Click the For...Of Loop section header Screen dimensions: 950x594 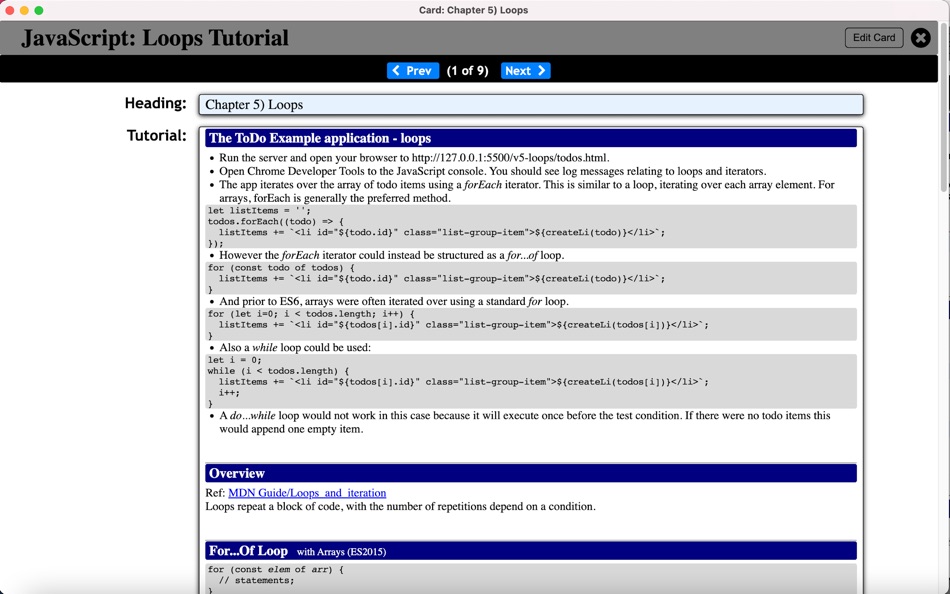point(531,550)
